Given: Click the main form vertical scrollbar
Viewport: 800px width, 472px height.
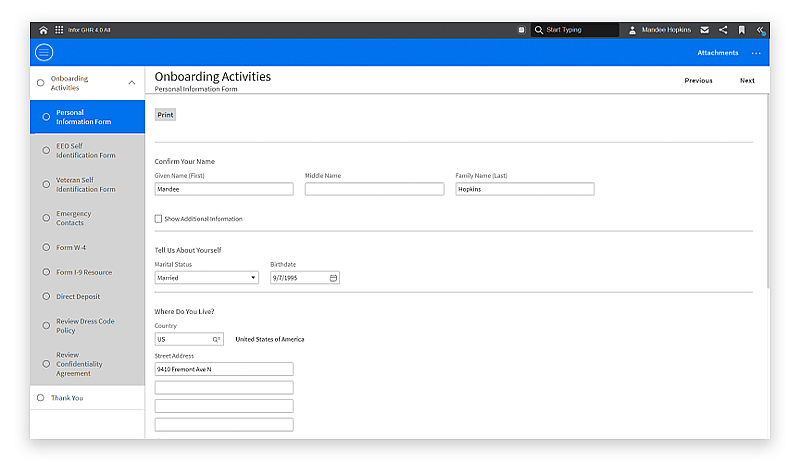Looking at the screenshot, I should 767,191.
